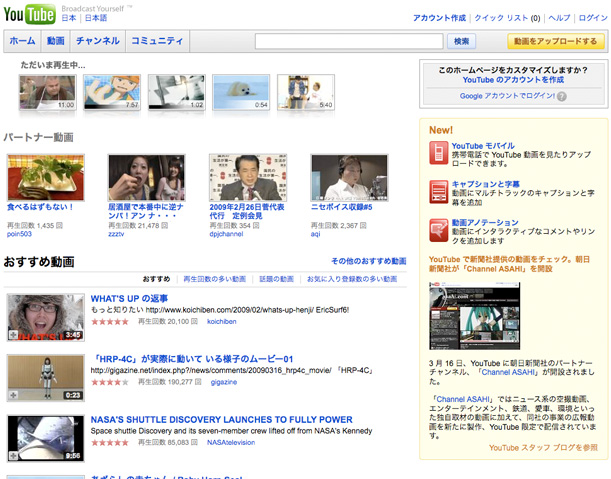Open the 居酒屋 partner video thumbnail

tap(147, 177)
